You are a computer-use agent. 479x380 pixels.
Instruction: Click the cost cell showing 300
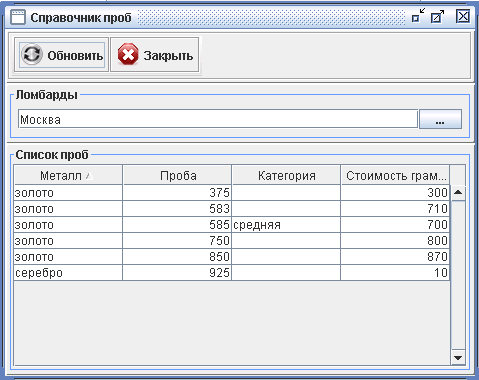coord(395,193)
